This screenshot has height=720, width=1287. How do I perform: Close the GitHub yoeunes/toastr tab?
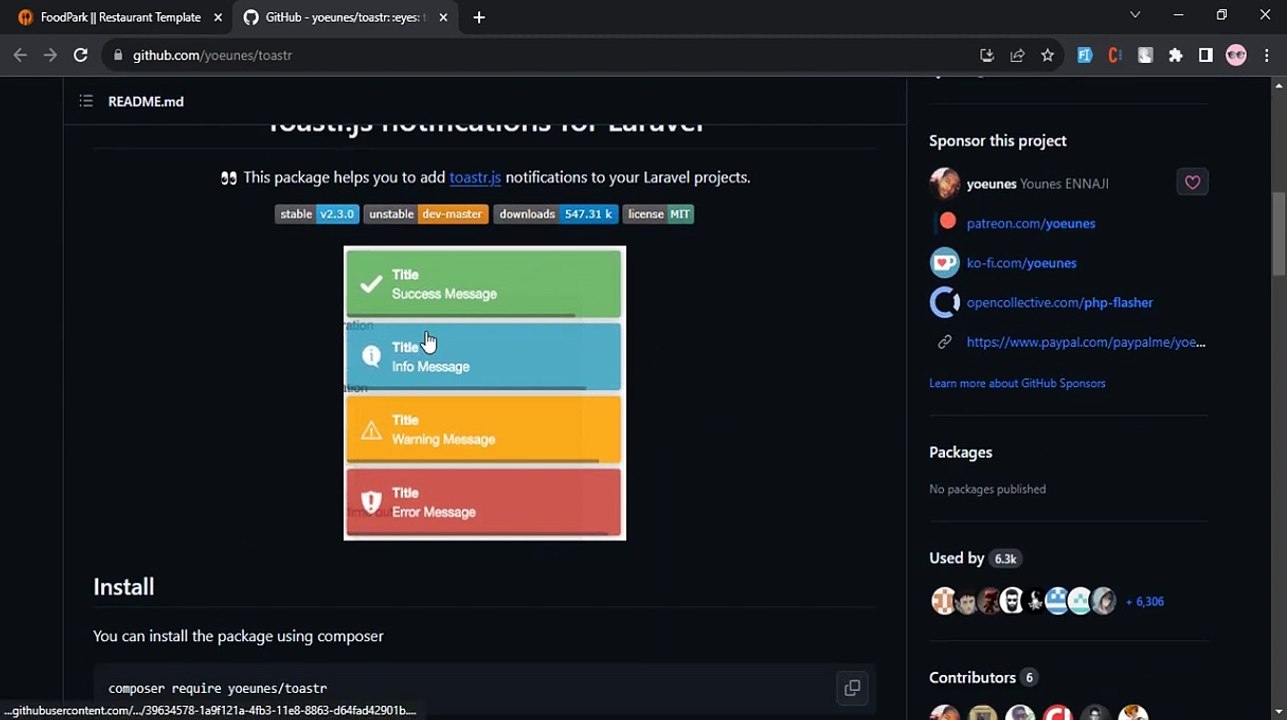tap(443, 17)
